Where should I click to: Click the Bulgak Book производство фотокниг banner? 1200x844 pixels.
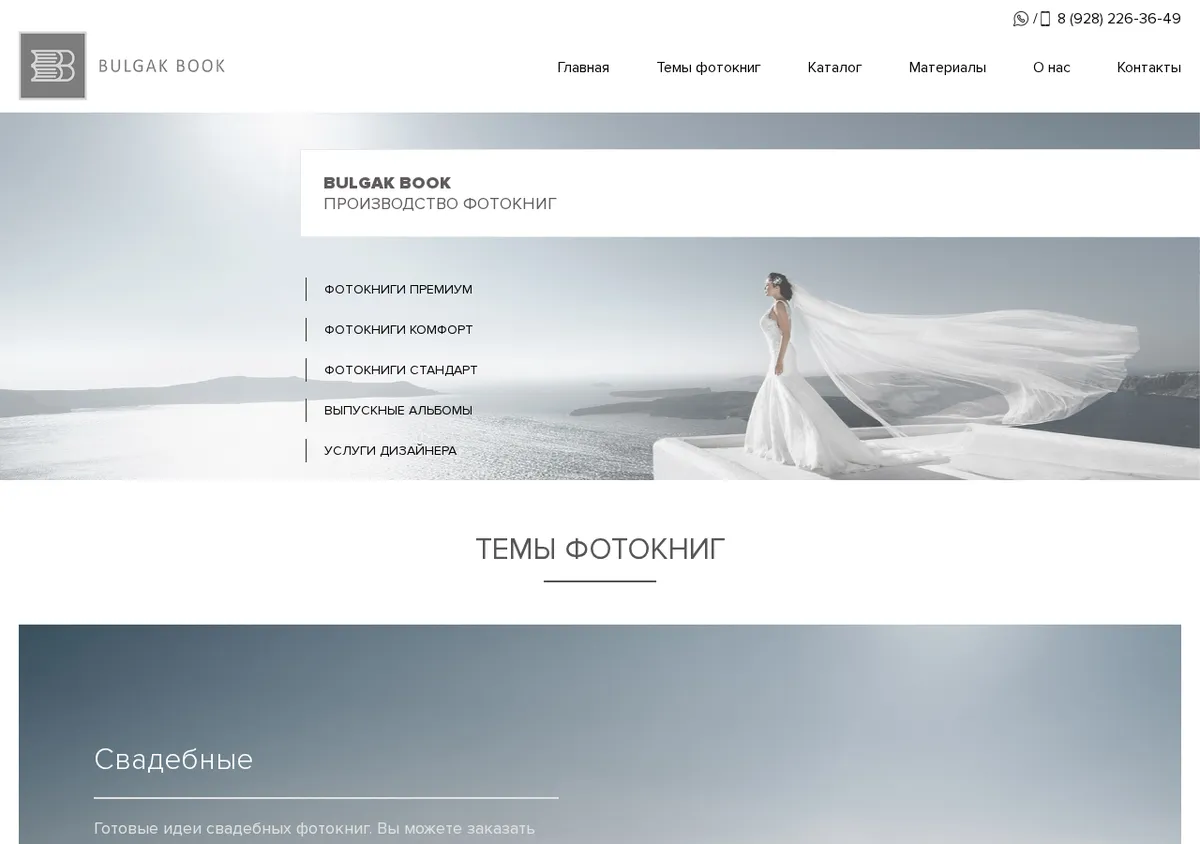point(750,193)
